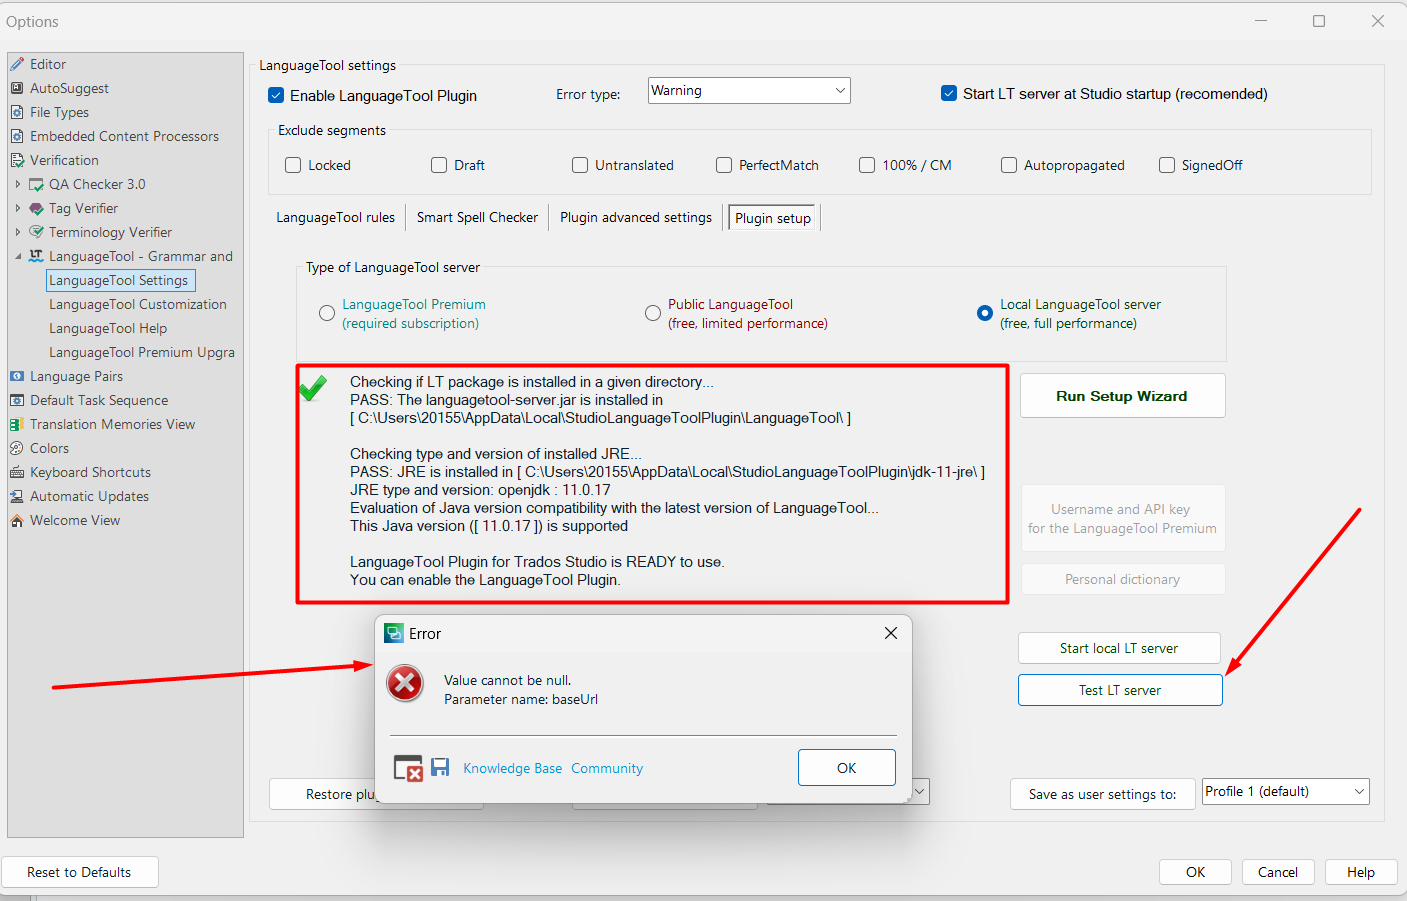Expand the QA Checker 3.0 tree node
This screenshot has height=901, width=1407.
(x=18, y=184)
